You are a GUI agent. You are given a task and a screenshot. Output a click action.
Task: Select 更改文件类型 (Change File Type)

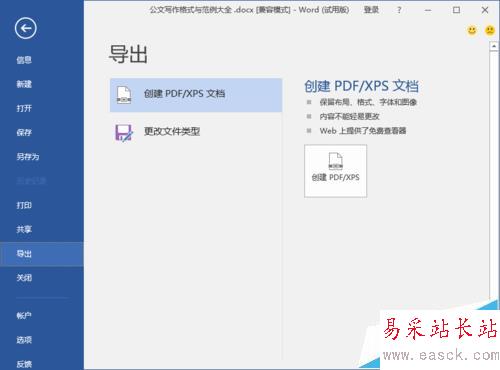196,132
